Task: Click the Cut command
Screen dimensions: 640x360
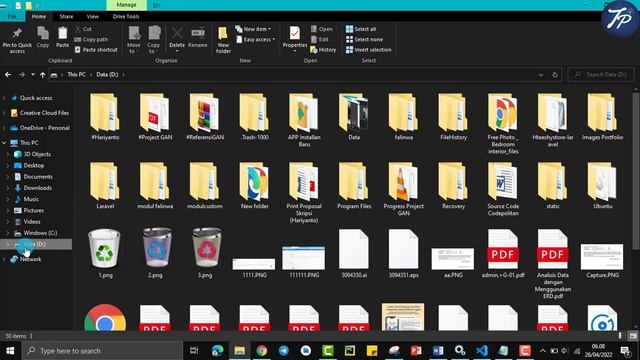Action: click(x=83, y=29)
